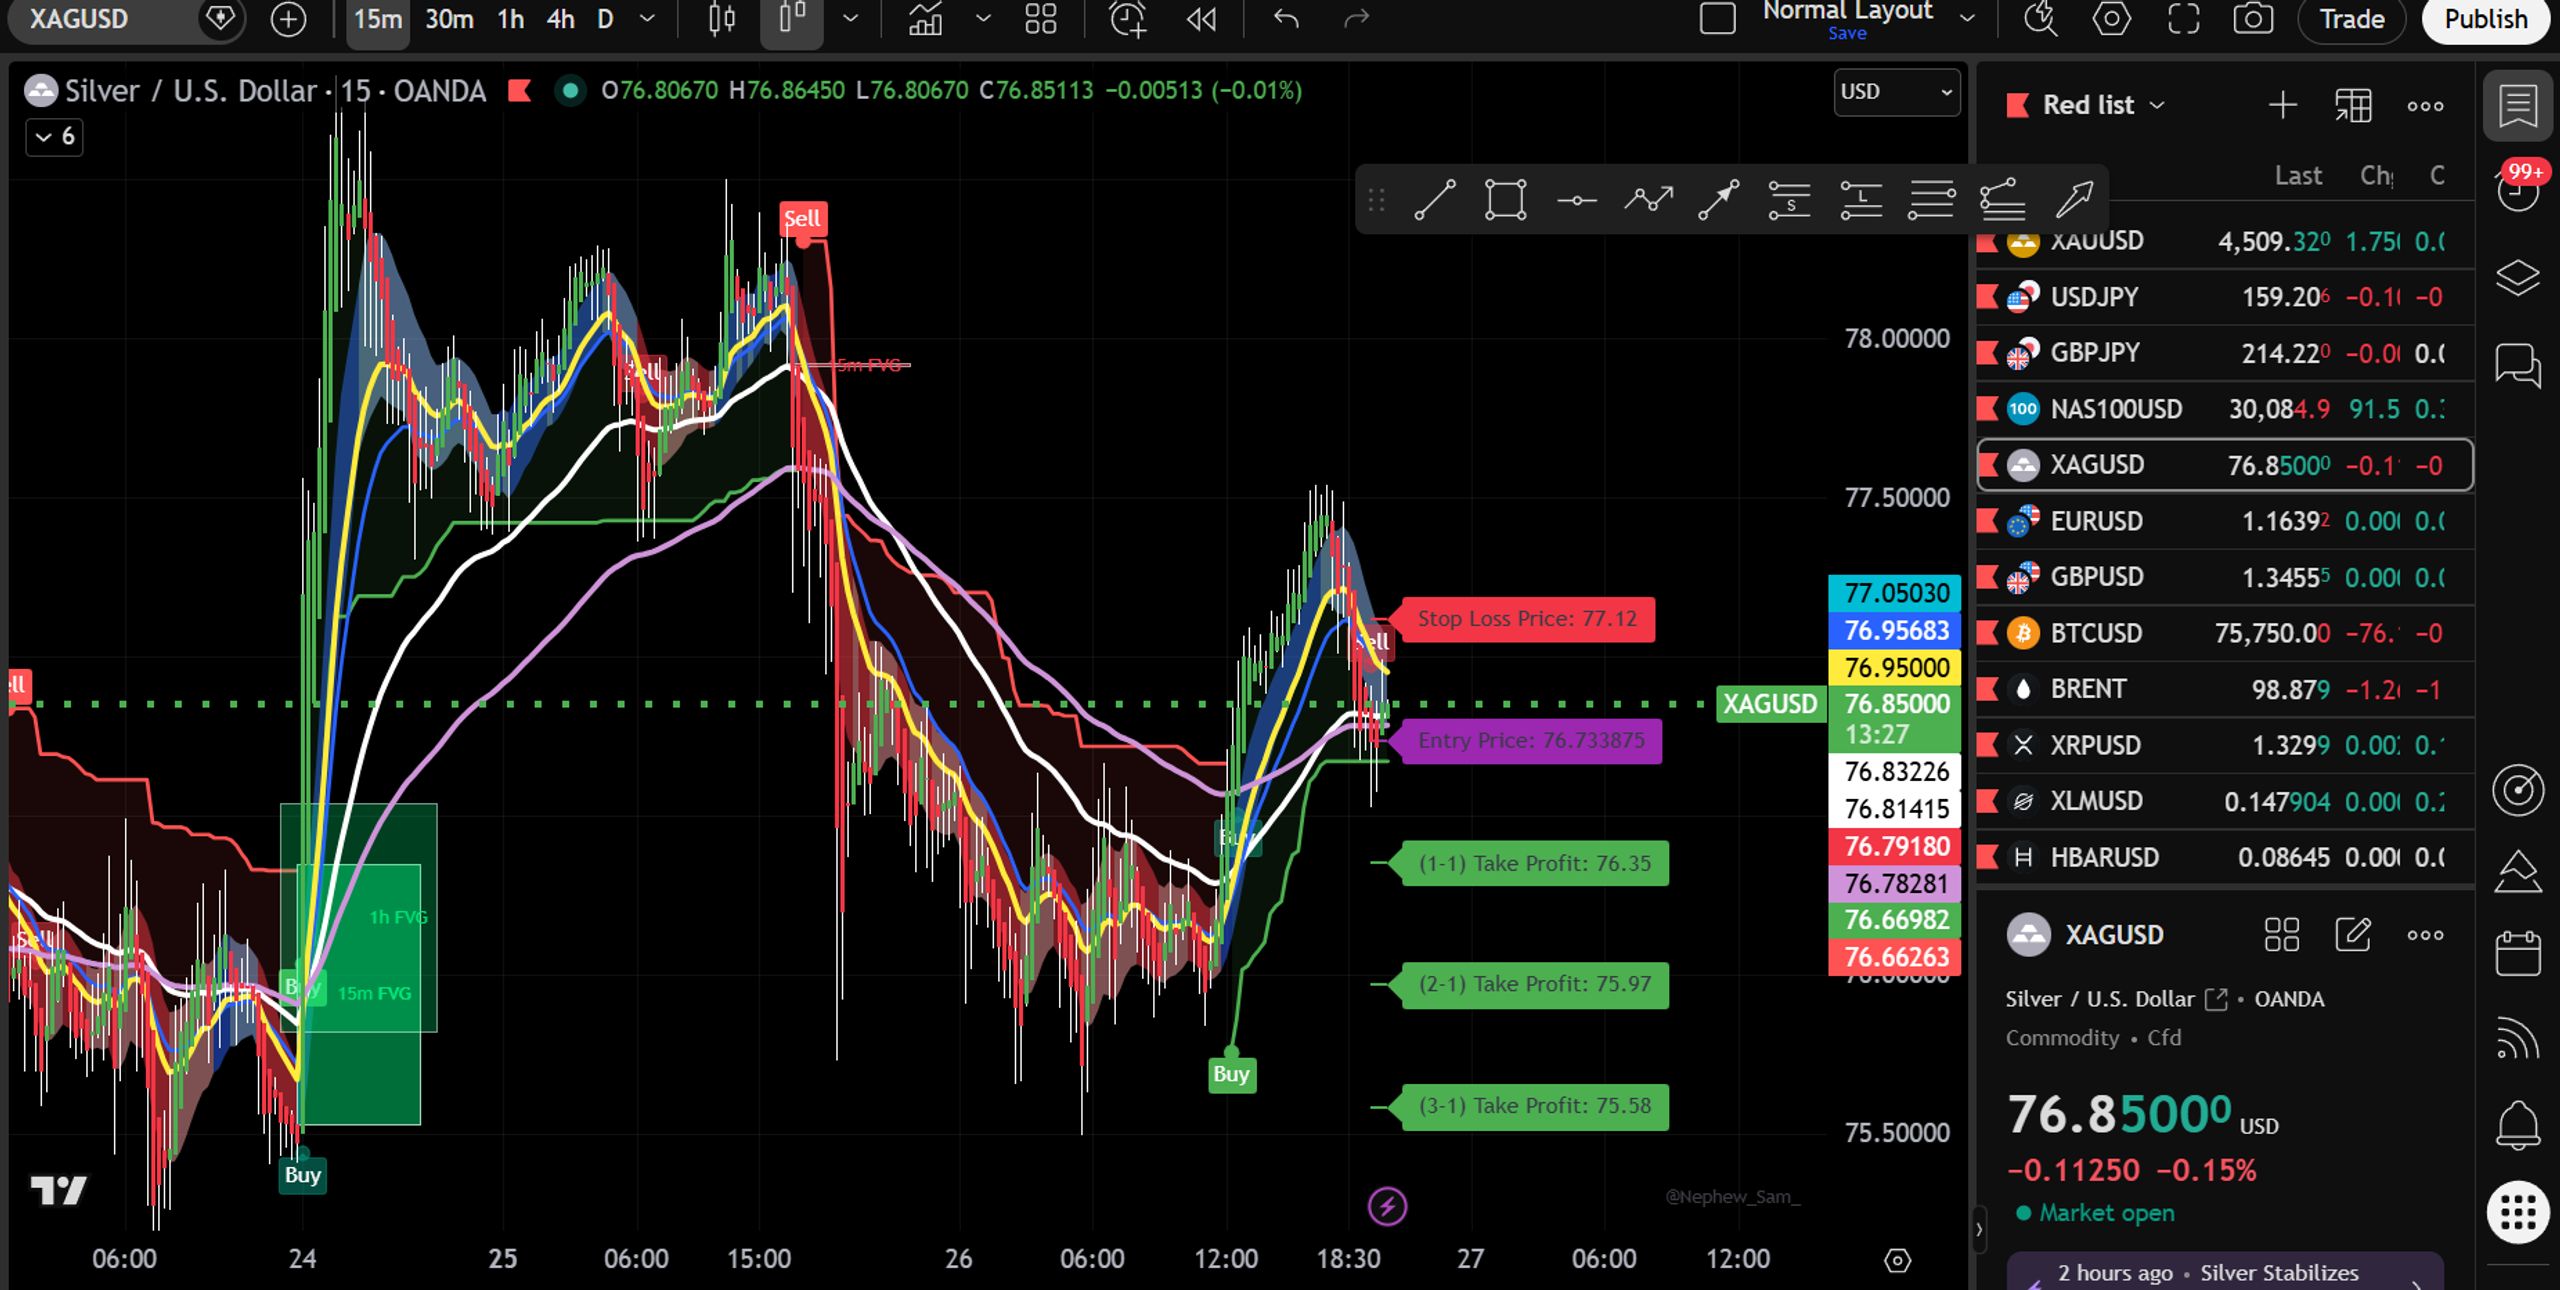Screen dimensions: 2560x1290
Task: Switch to the D daily timeframe
Action: tap(605, 20)
